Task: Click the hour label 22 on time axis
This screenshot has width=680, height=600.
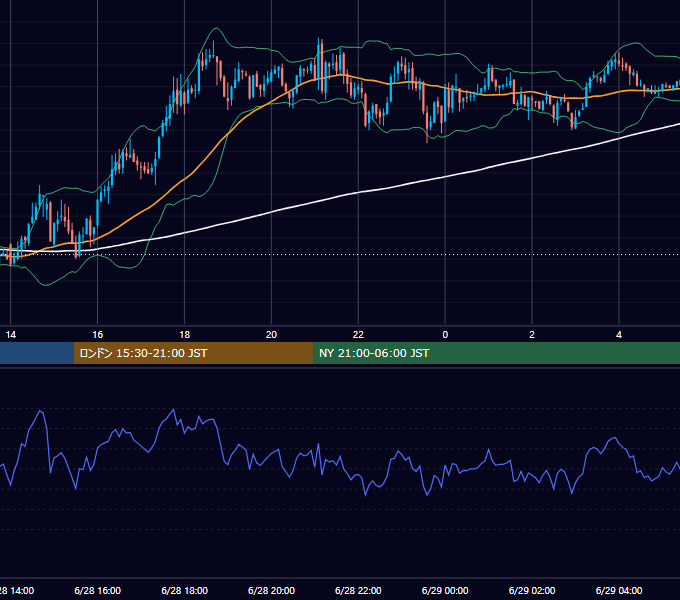Action: pos(358,335)
